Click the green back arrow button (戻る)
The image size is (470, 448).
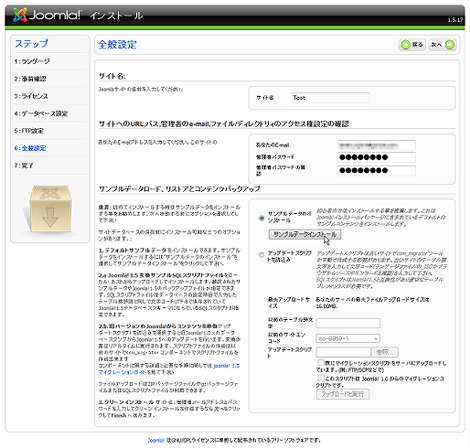pyautogui.click(x=412, y=44)
